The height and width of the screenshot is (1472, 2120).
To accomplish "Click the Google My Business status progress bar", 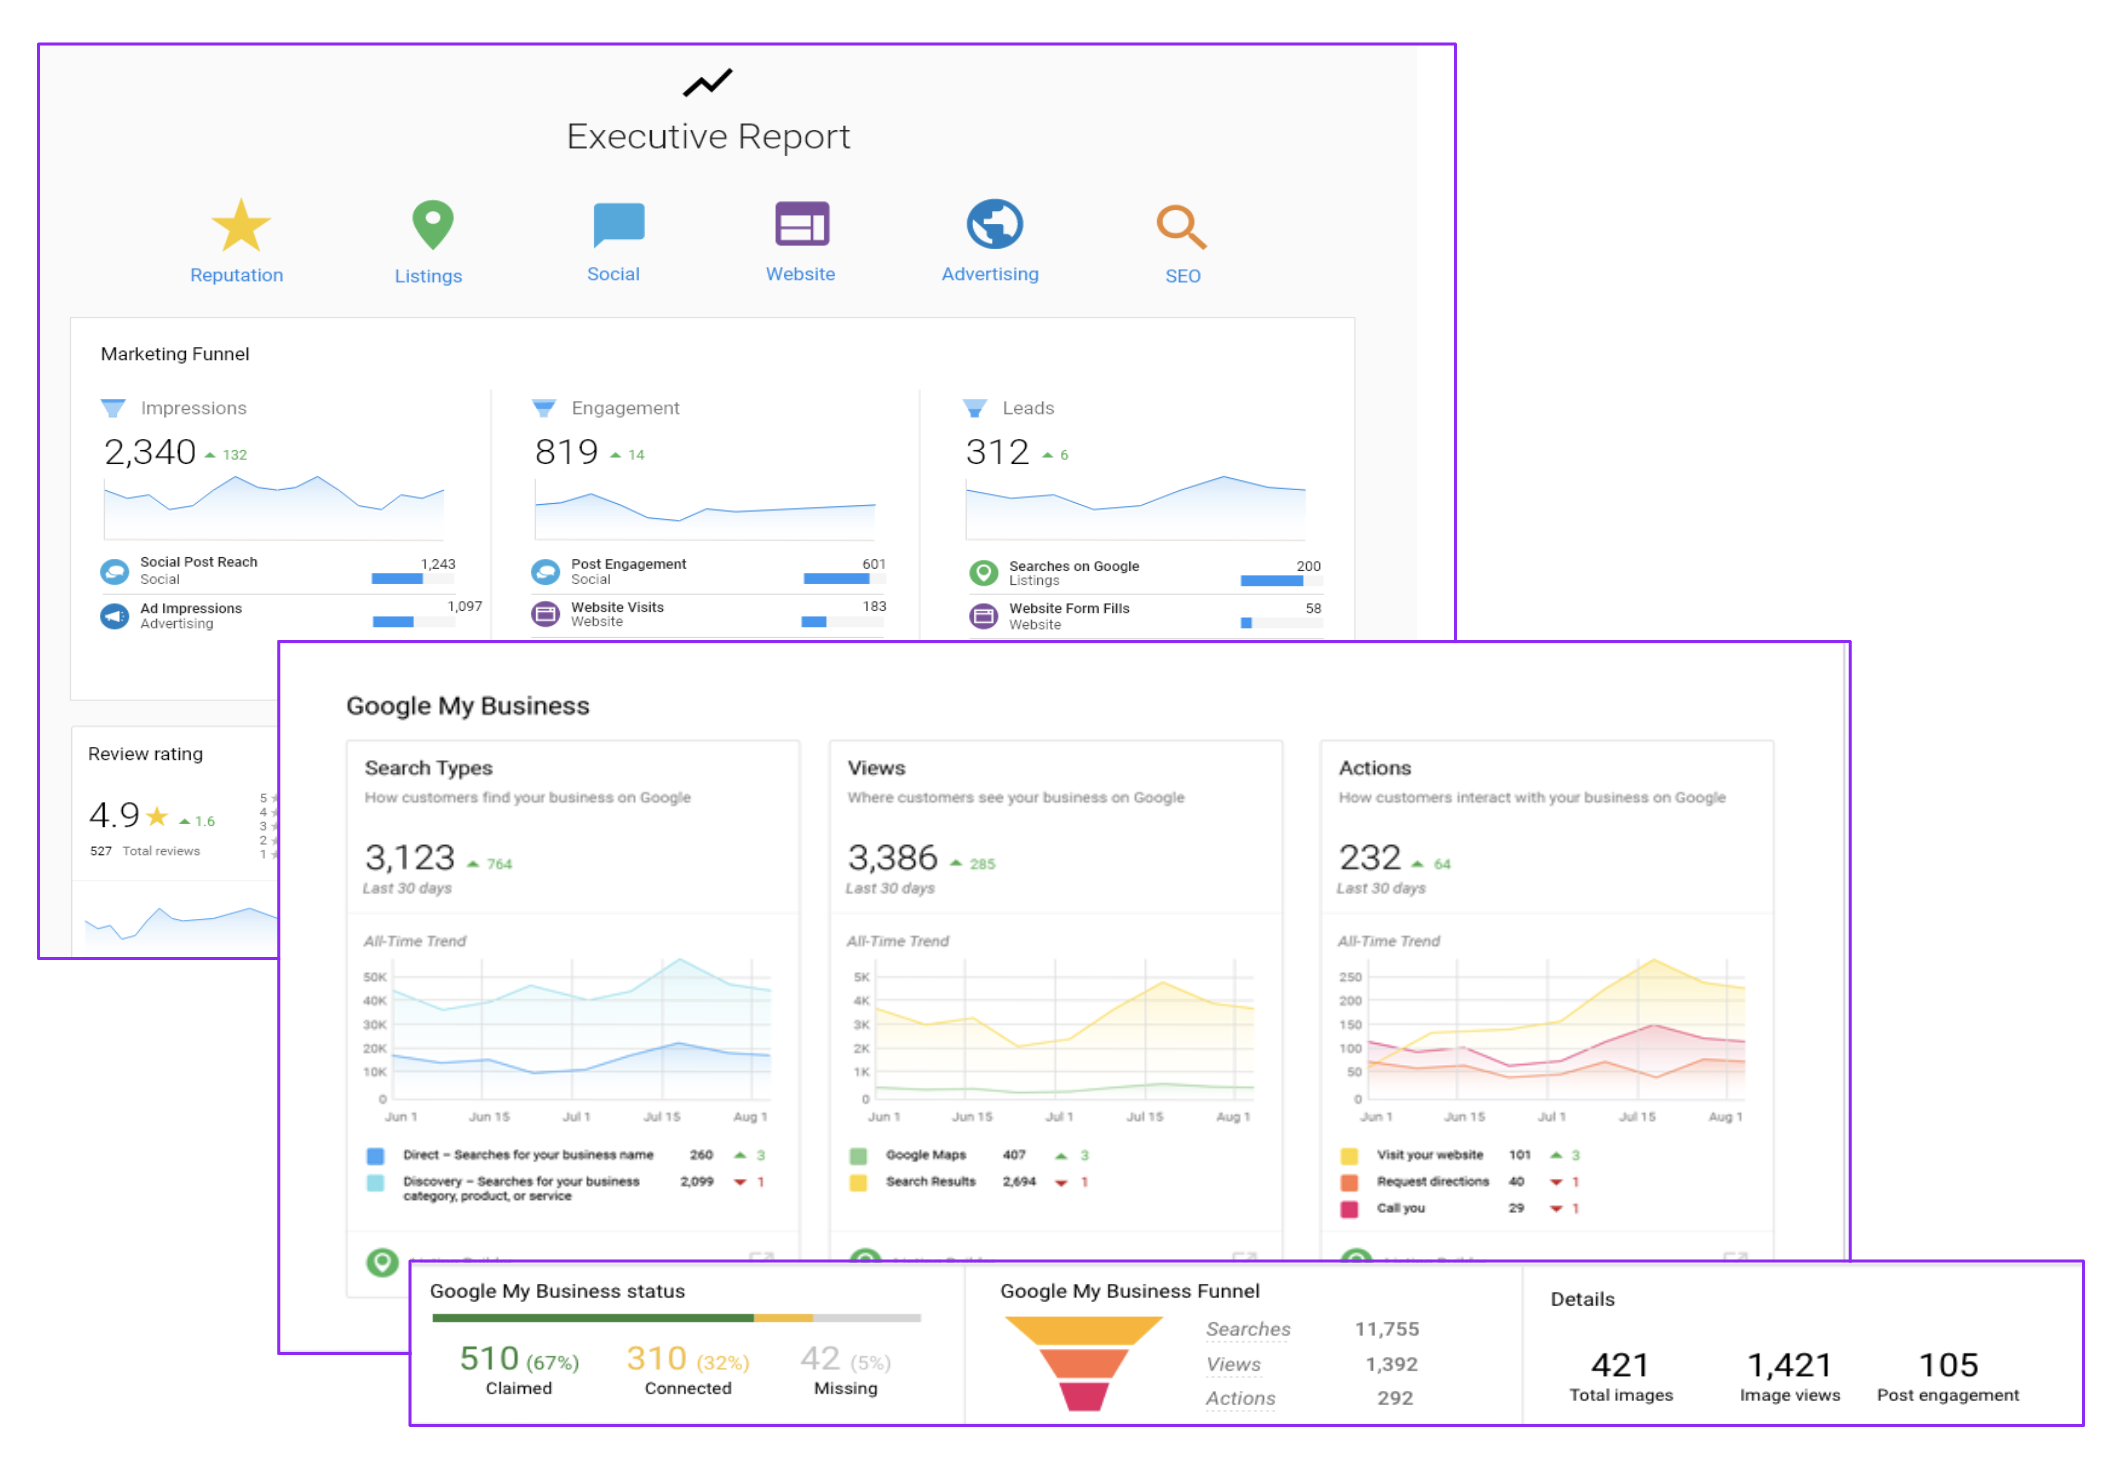I will [676, 1318].
